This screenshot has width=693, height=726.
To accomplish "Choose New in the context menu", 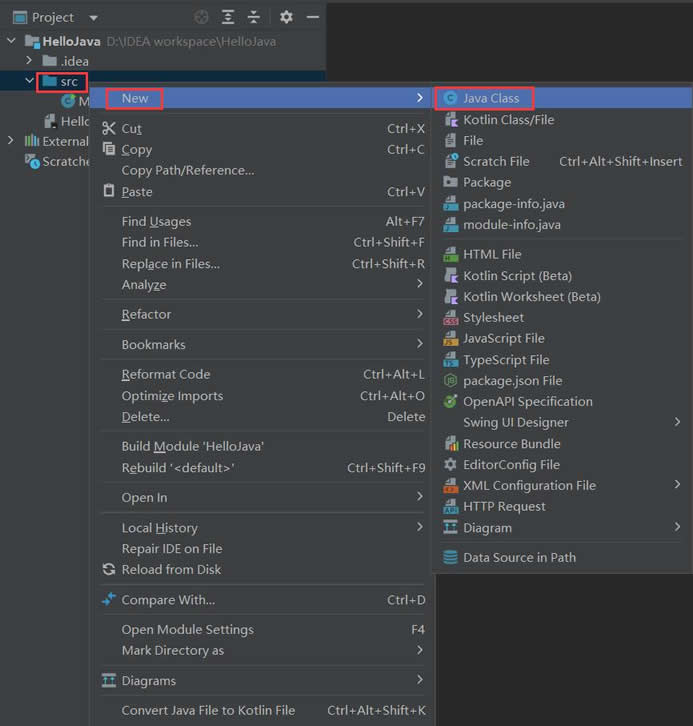I will 262,98.
